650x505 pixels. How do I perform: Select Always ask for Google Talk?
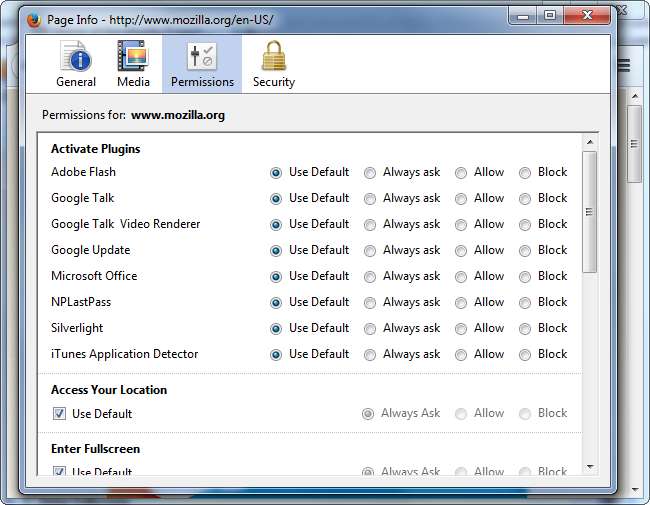[370, 199]
